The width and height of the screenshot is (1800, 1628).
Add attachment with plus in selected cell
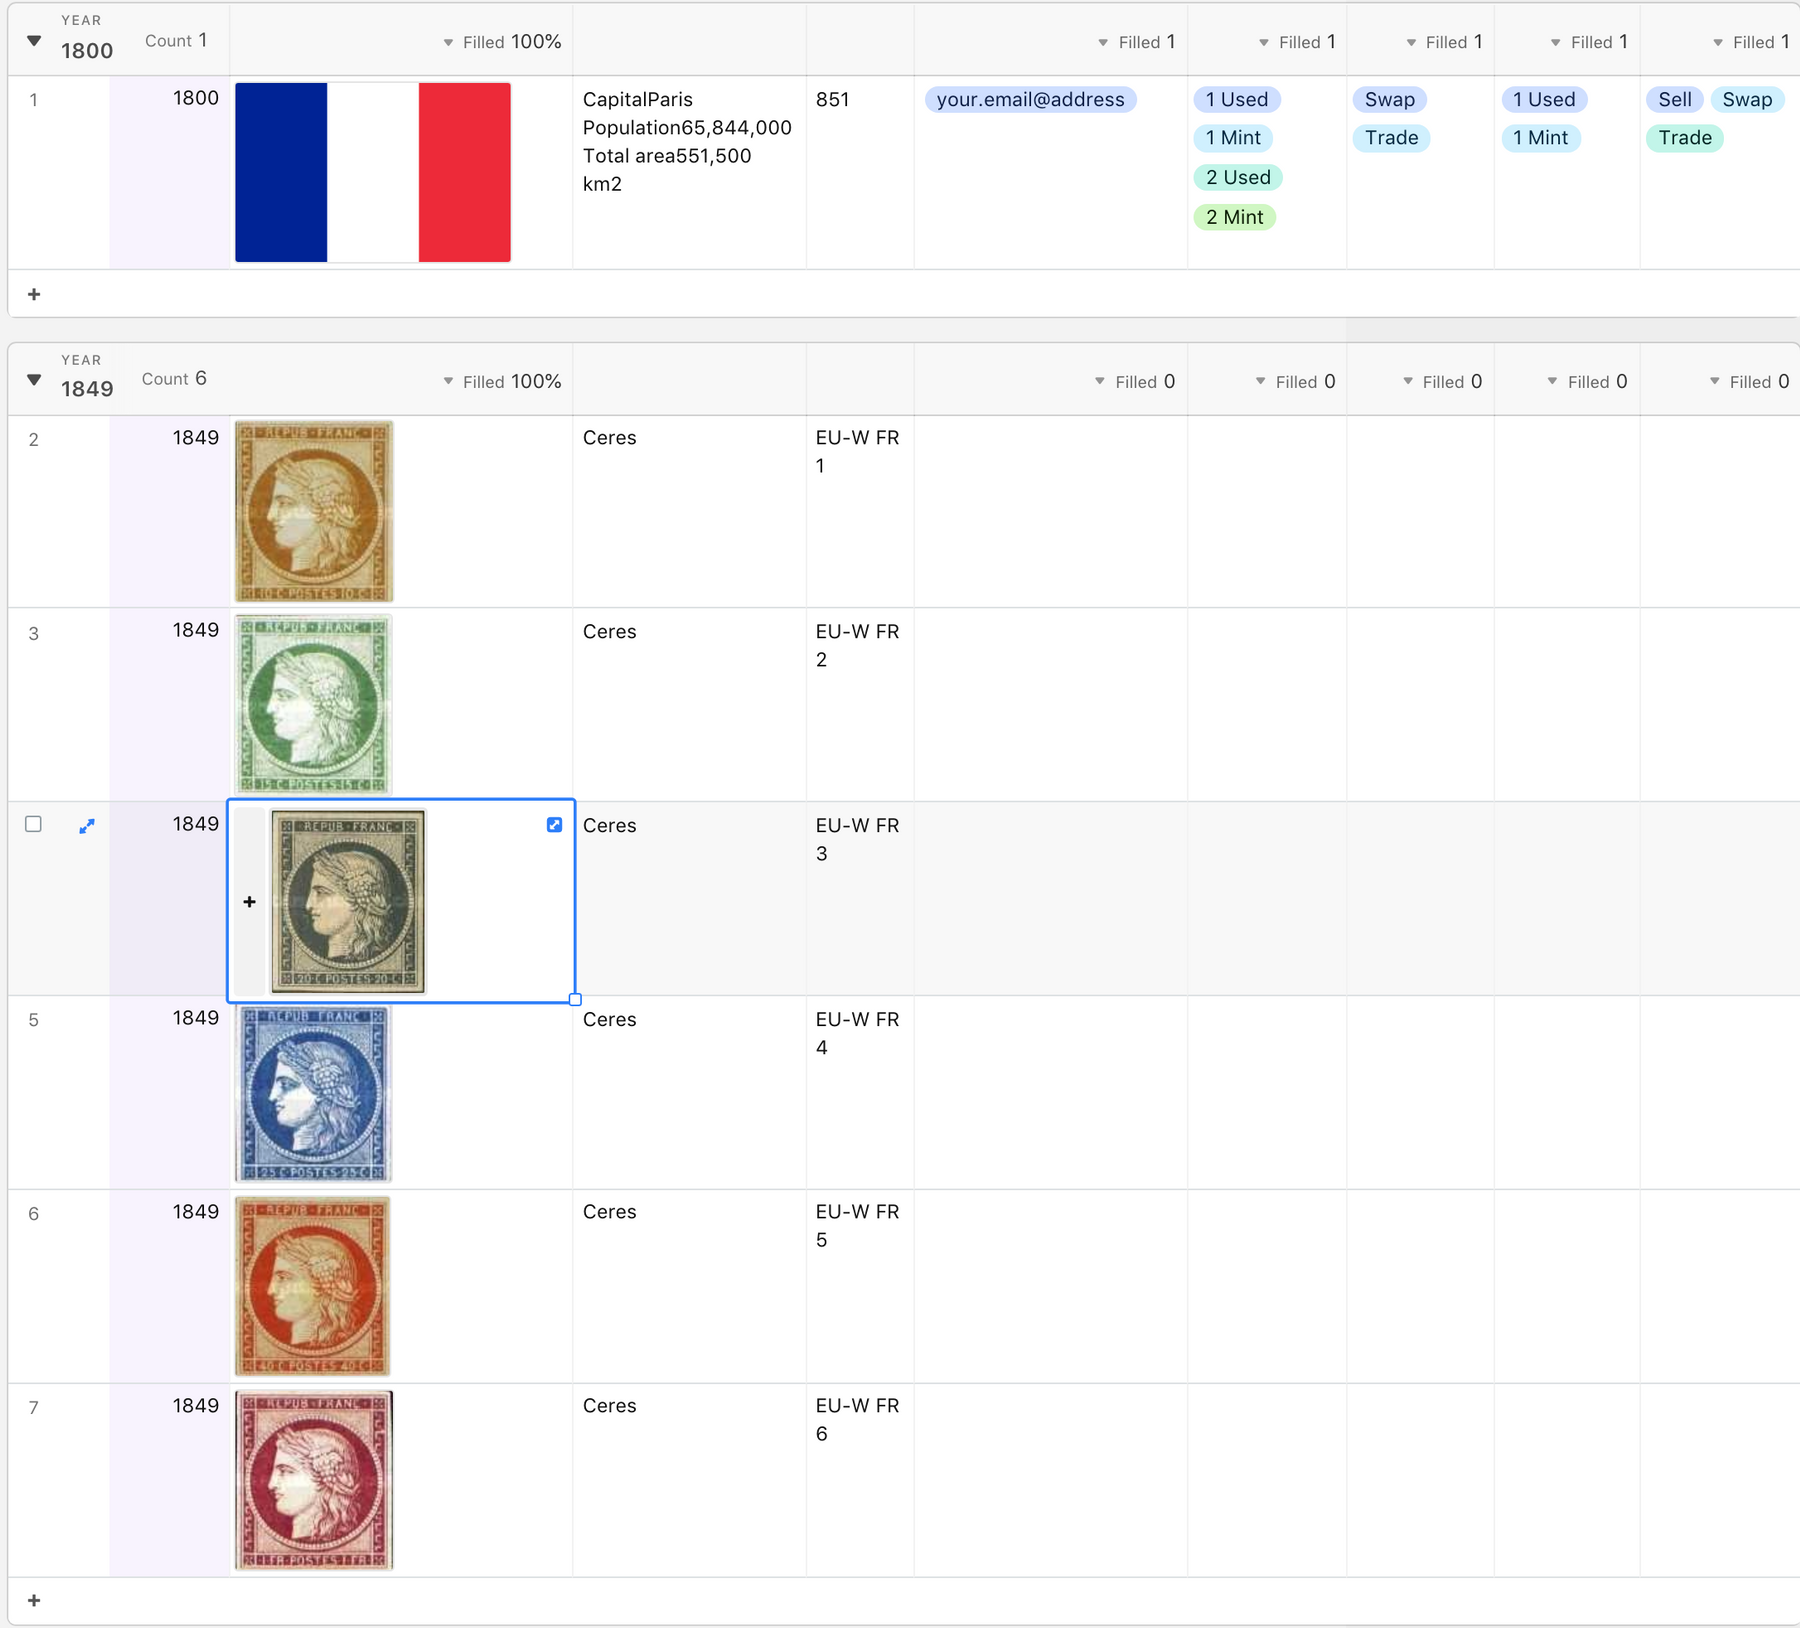tap(250, 902)
